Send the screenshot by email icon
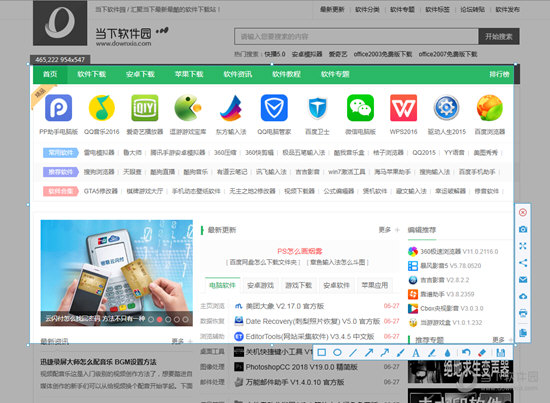Viewport: 550px width, 403px height. pos(523,280)
